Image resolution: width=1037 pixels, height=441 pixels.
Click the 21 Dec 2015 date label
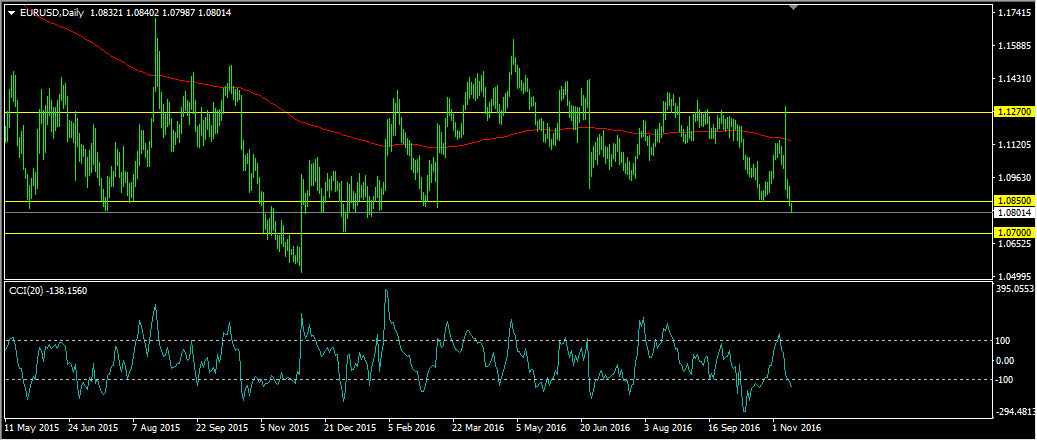(351, 428)
